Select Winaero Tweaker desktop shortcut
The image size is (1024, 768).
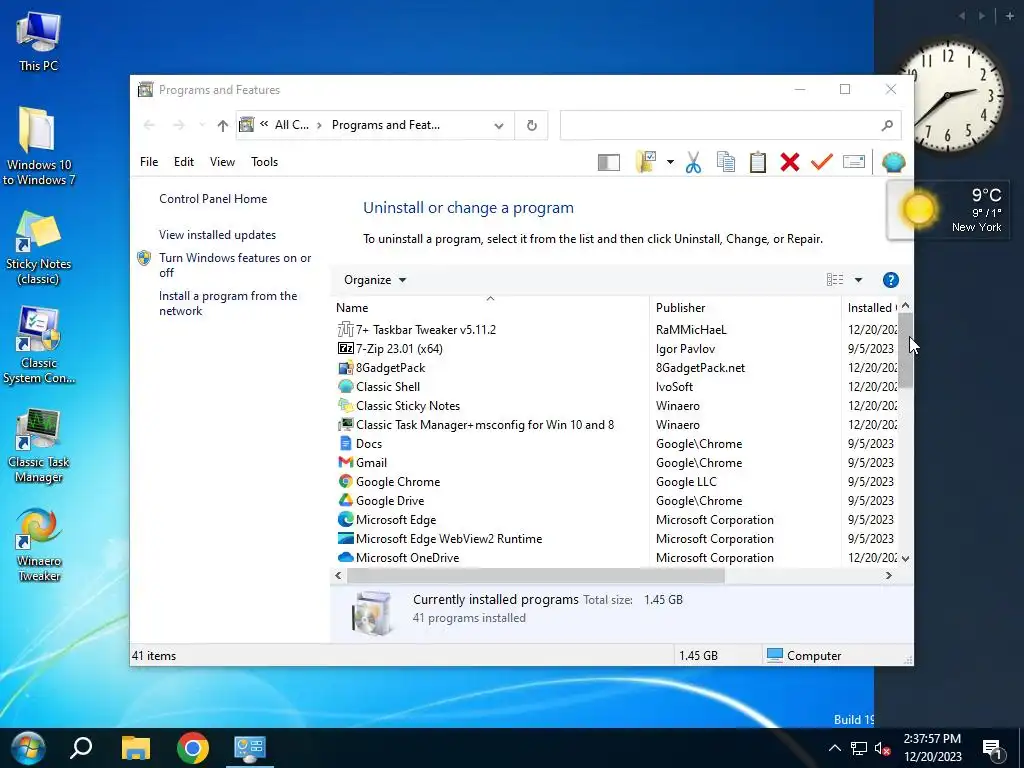pos(39,545)
